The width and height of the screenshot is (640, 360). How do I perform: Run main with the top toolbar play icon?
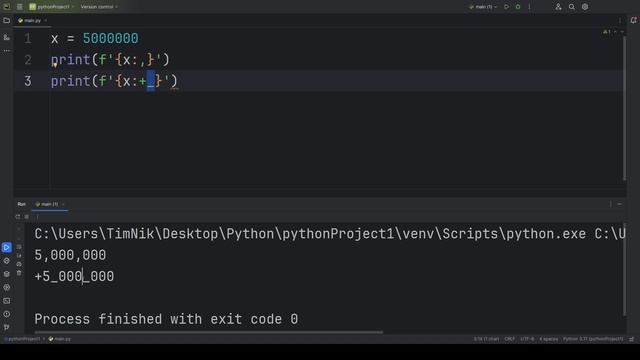tap(507, 7)
